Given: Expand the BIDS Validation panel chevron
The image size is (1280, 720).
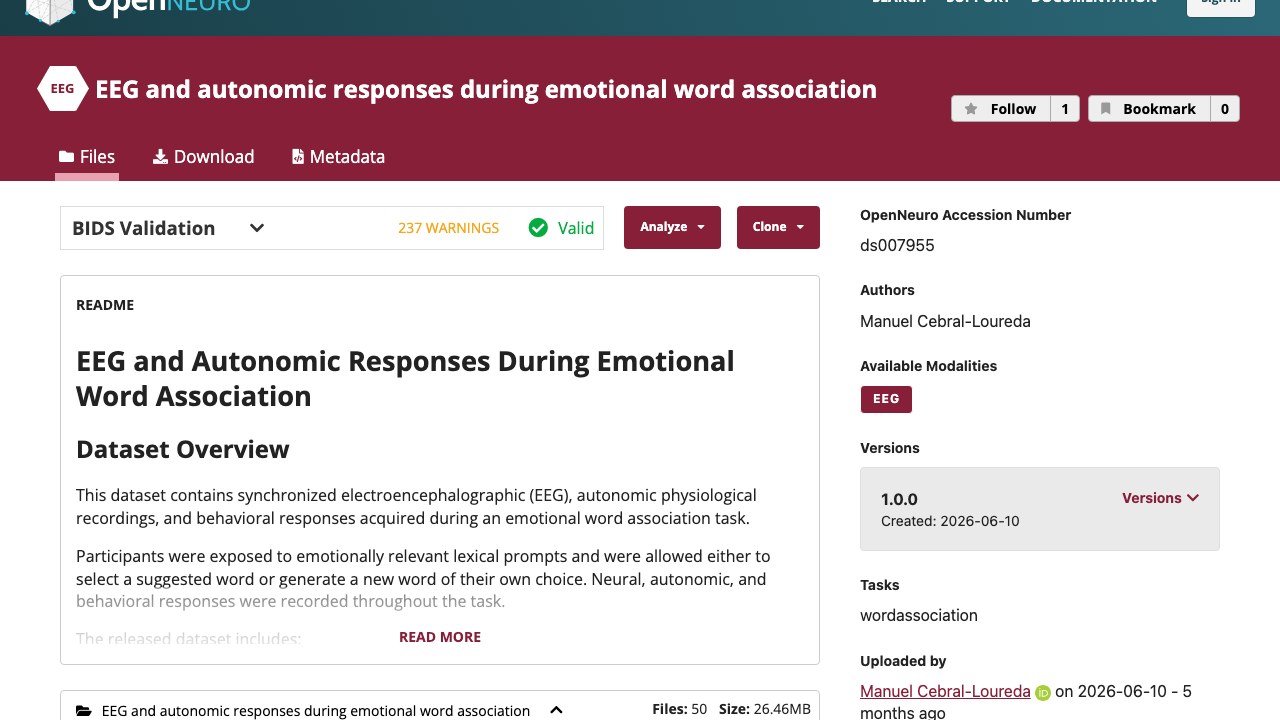Looking at the screenshot, I should (x=257, y=228).
